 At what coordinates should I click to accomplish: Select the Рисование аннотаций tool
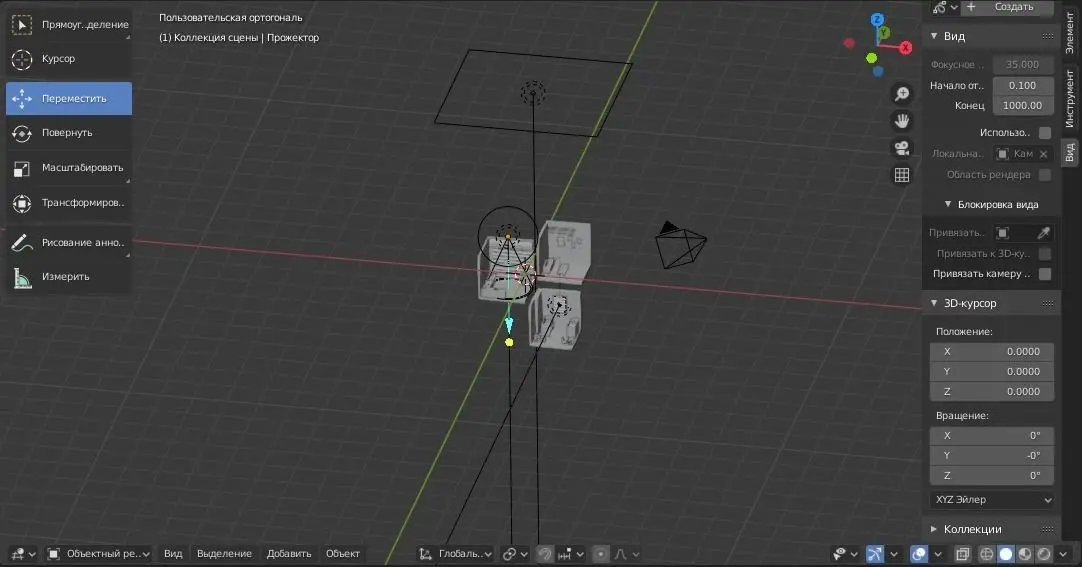point(69,242)
